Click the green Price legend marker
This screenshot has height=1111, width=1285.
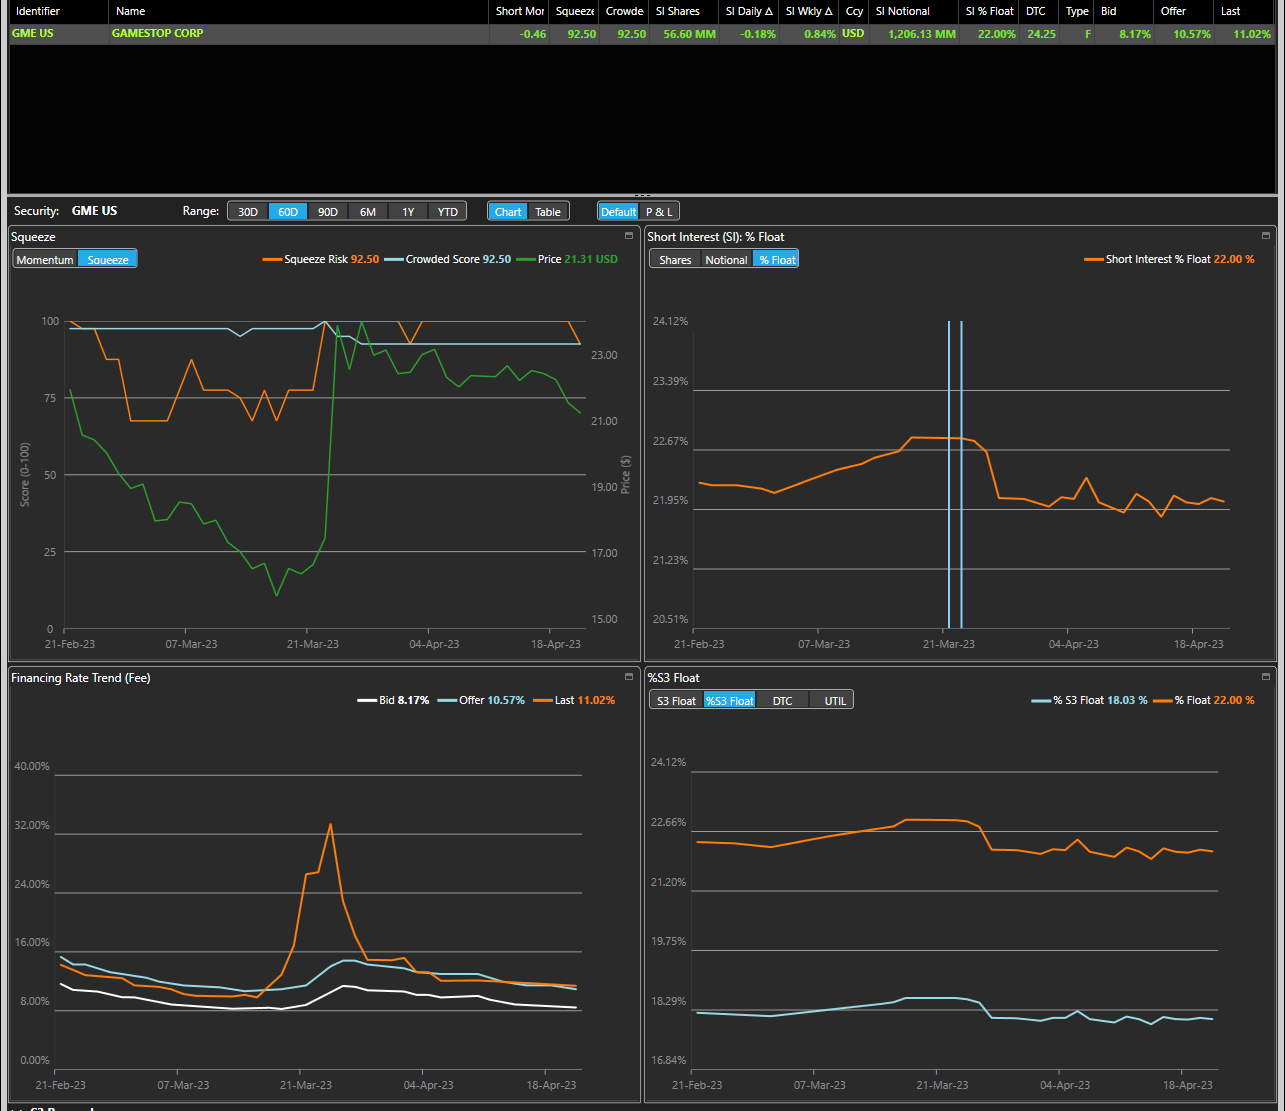[x=525, y=259]
